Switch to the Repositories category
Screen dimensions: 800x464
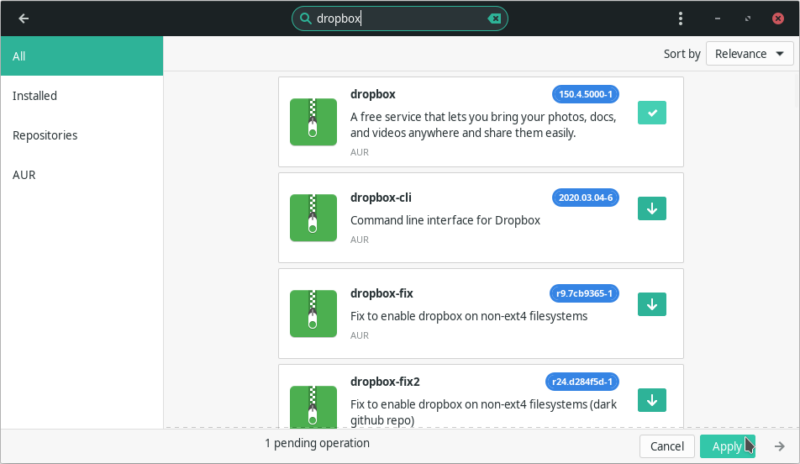(x=82, y=135)
